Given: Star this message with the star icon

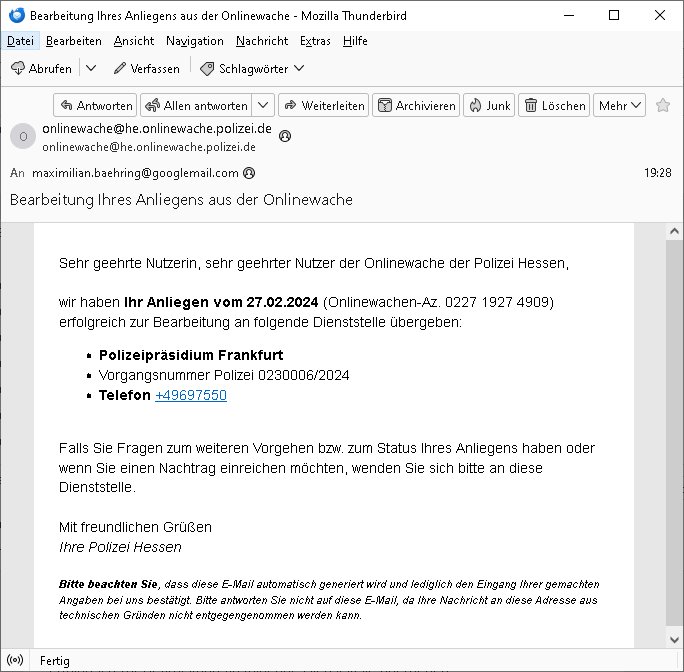Looking at the screenshot, I should [662, 106].
